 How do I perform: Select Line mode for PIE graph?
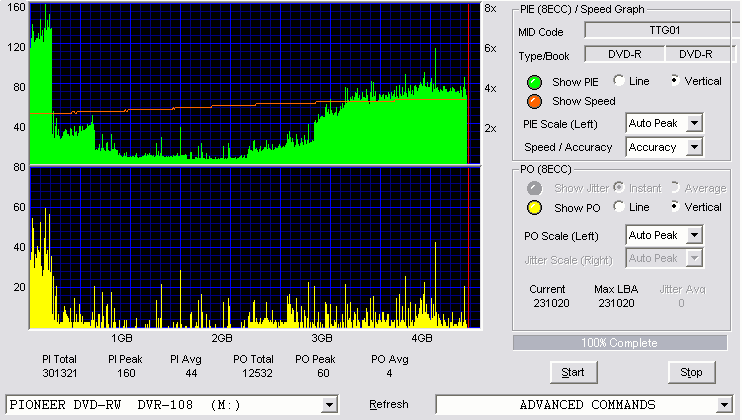619,80
